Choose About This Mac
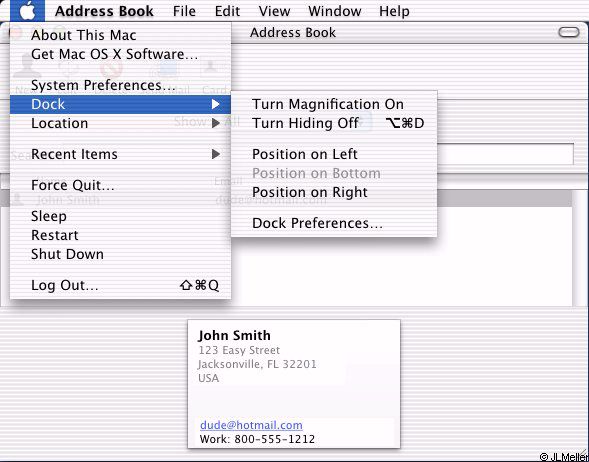The height and width of the screenshot is (462, 589). [x=120, y=35]
